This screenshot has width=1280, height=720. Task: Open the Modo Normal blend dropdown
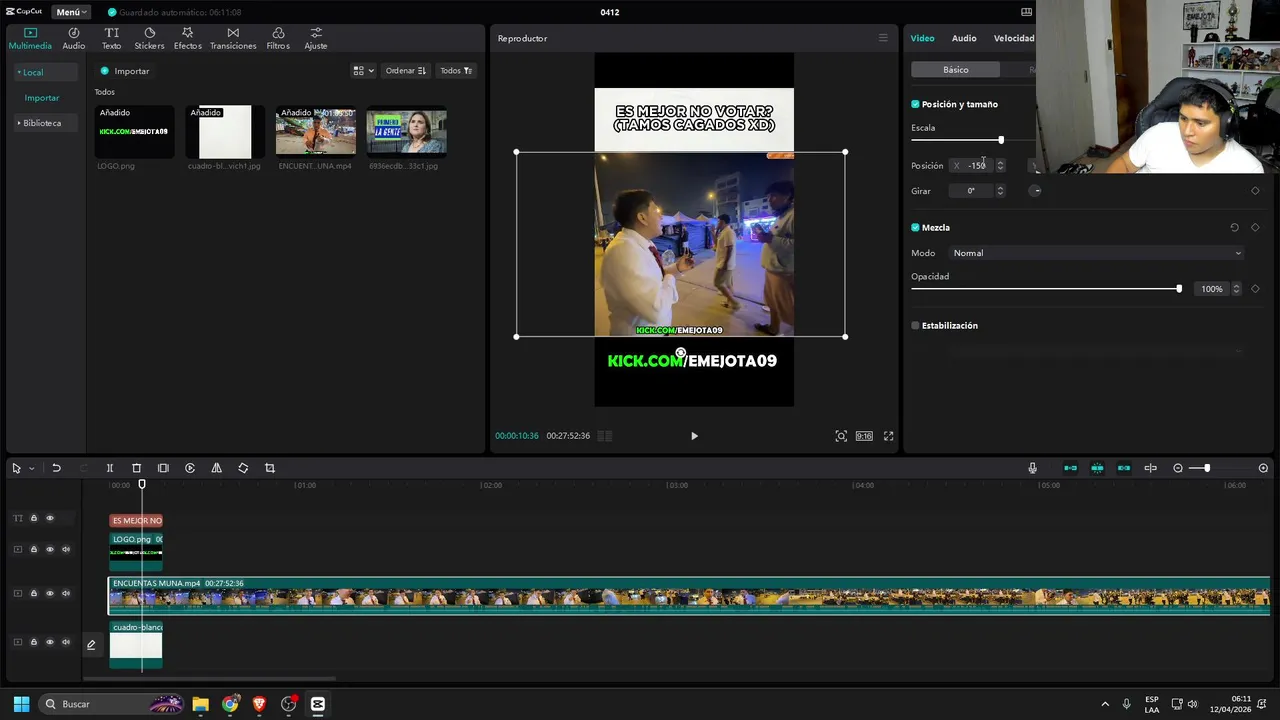[x=1096, y=253]
